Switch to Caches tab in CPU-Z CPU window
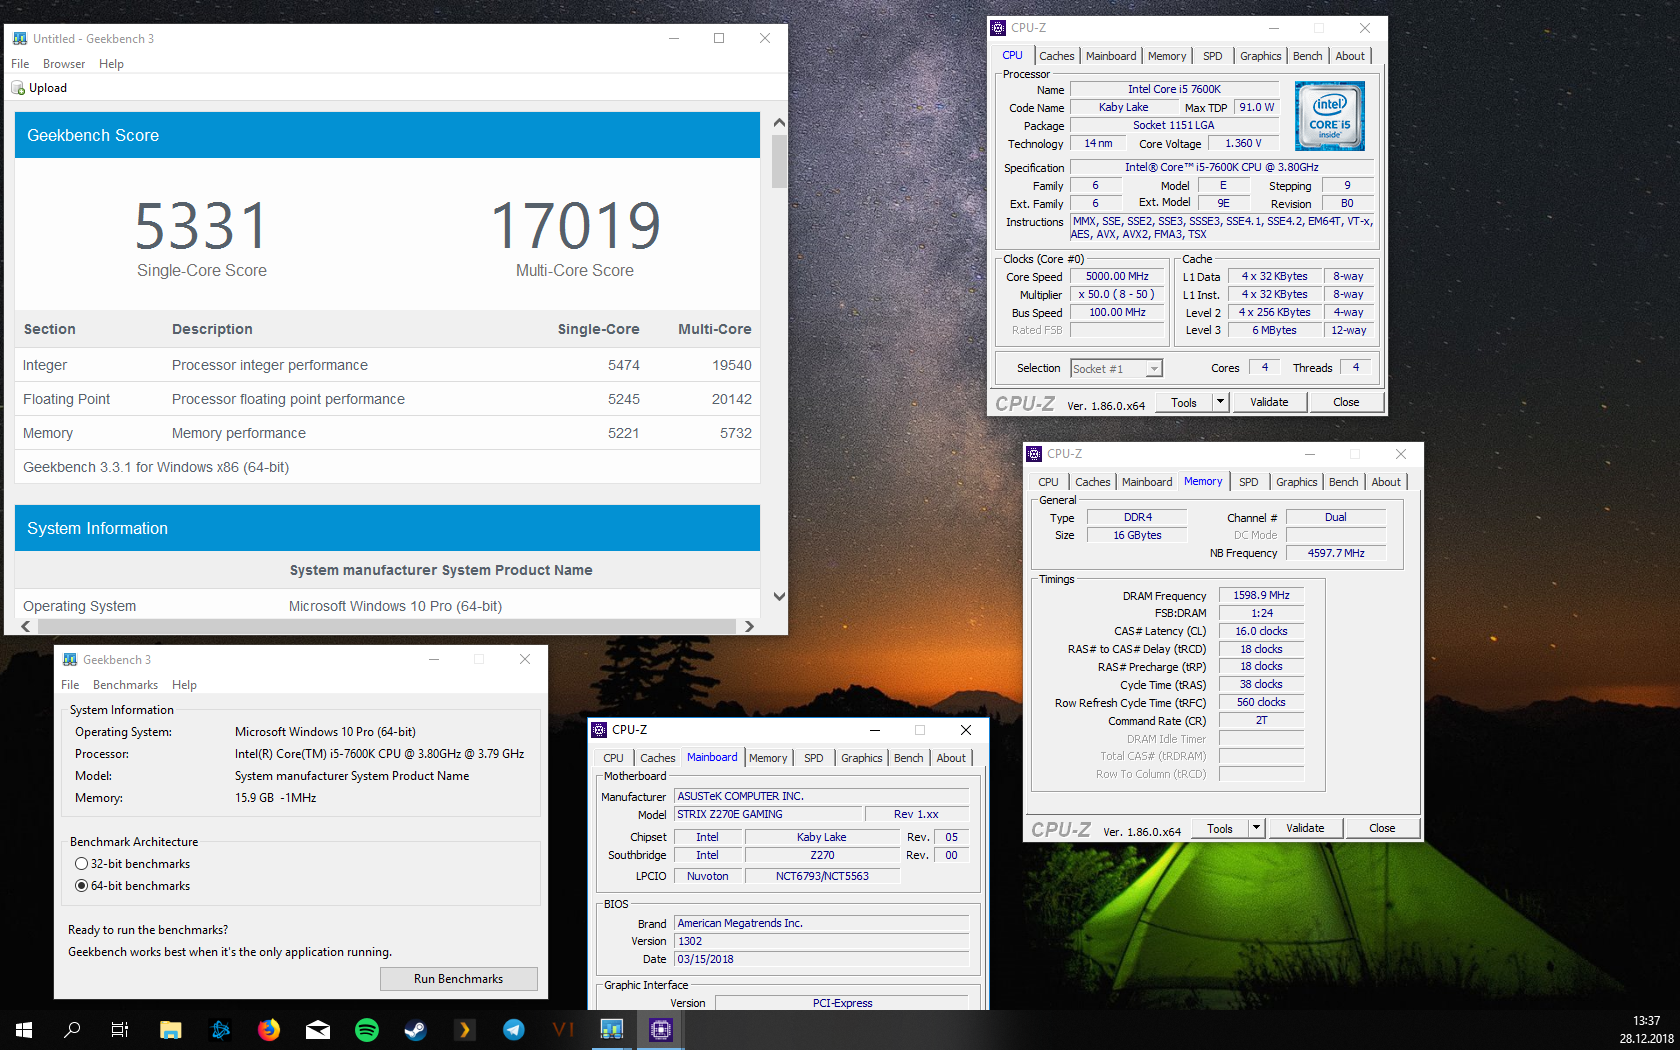The height and width of the screenshot is (1050, 1680). coord(1056,56)
